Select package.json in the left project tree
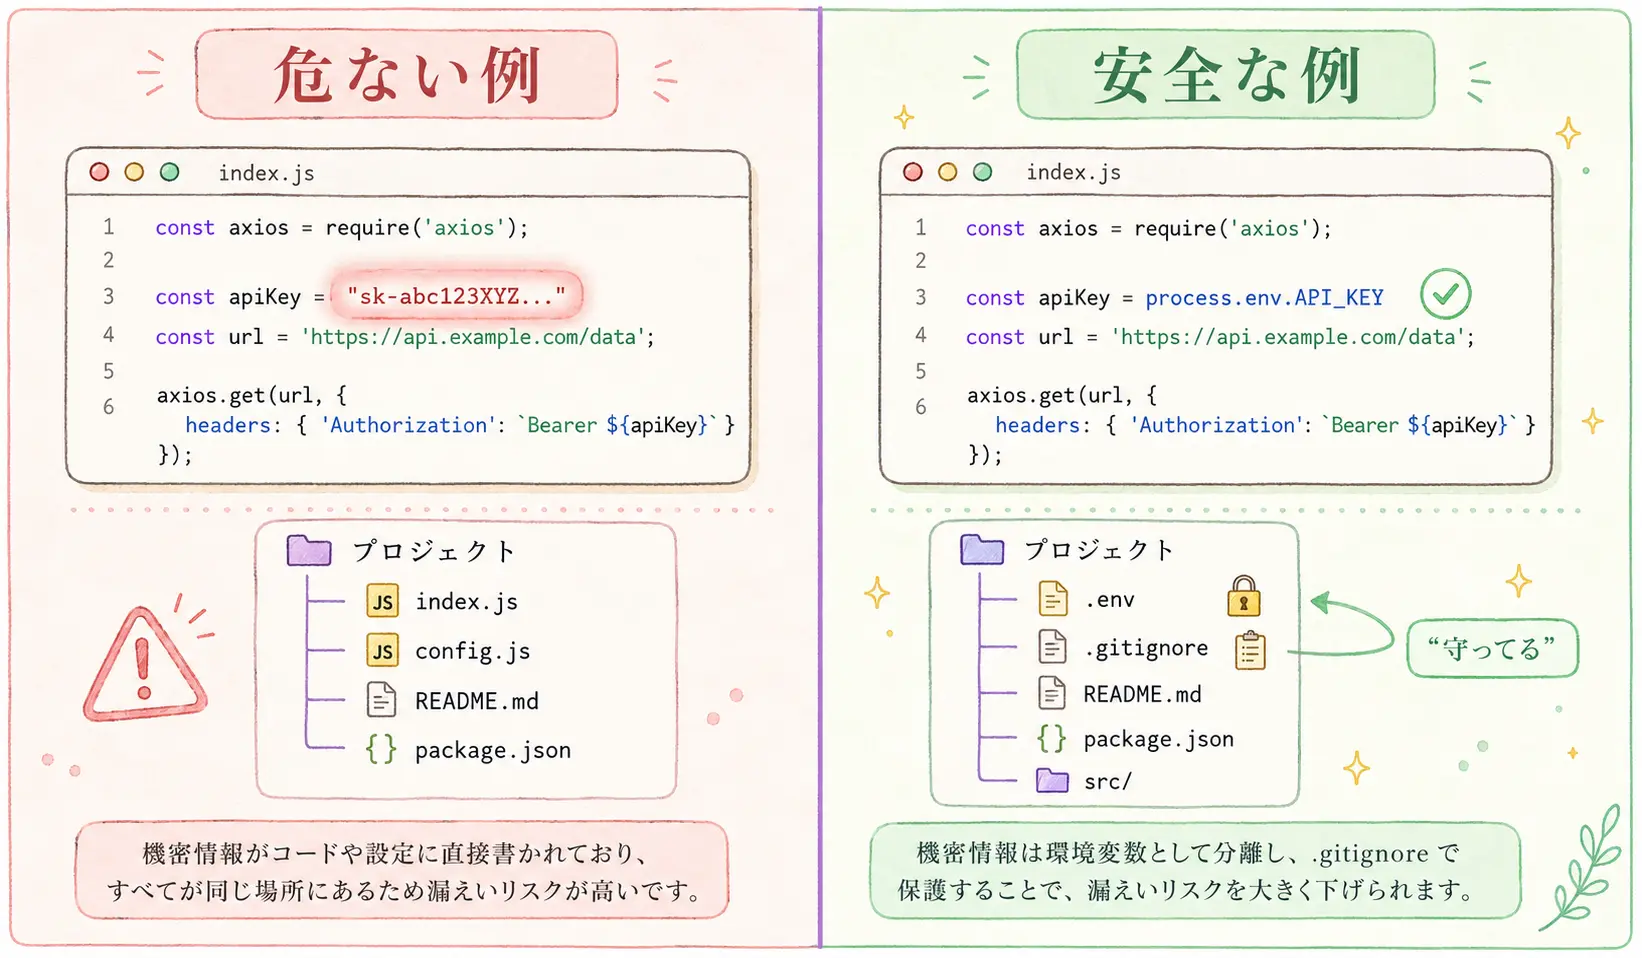Viewport: 1642px width, 958px height. pyautogui.click(x=493, y=750)
